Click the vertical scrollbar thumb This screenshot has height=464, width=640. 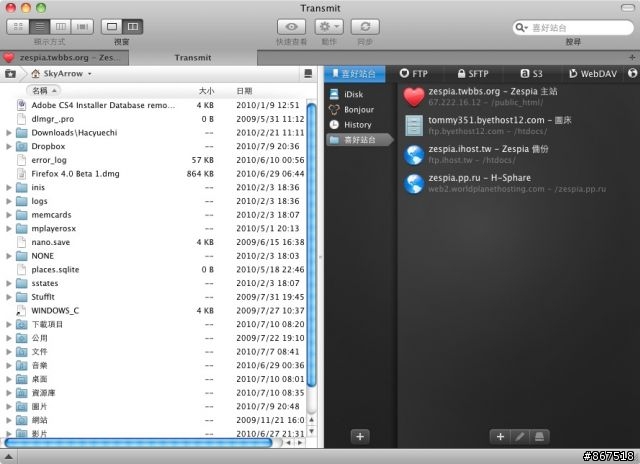coord(311,245)
